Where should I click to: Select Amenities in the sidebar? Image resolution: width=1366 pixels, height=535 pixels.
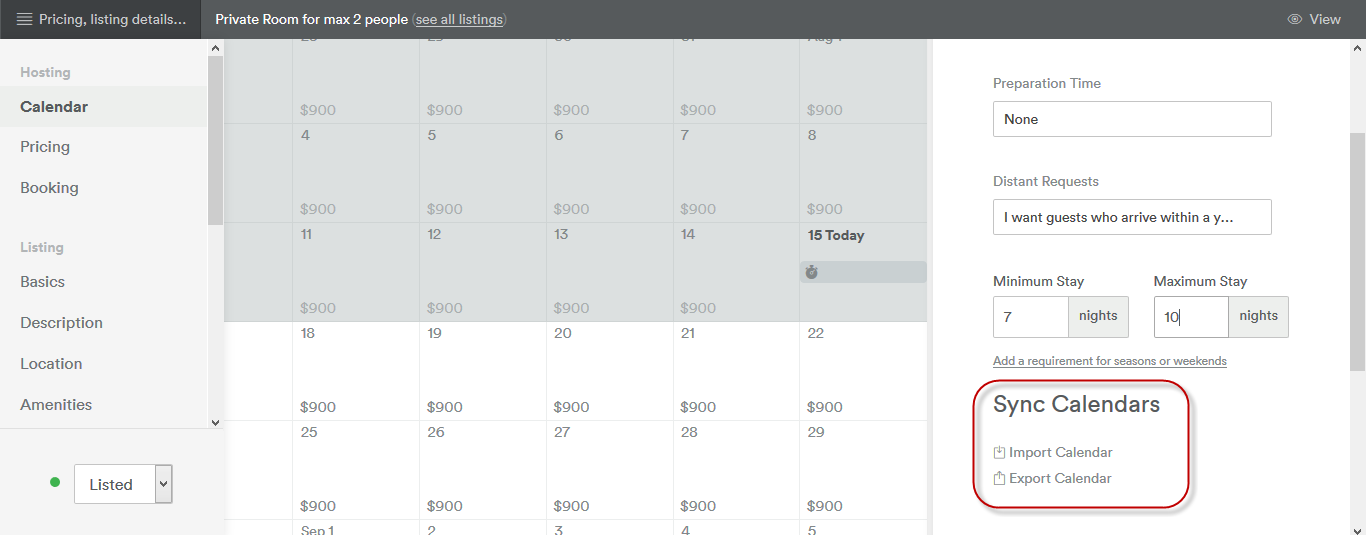[x=56, y=405]
